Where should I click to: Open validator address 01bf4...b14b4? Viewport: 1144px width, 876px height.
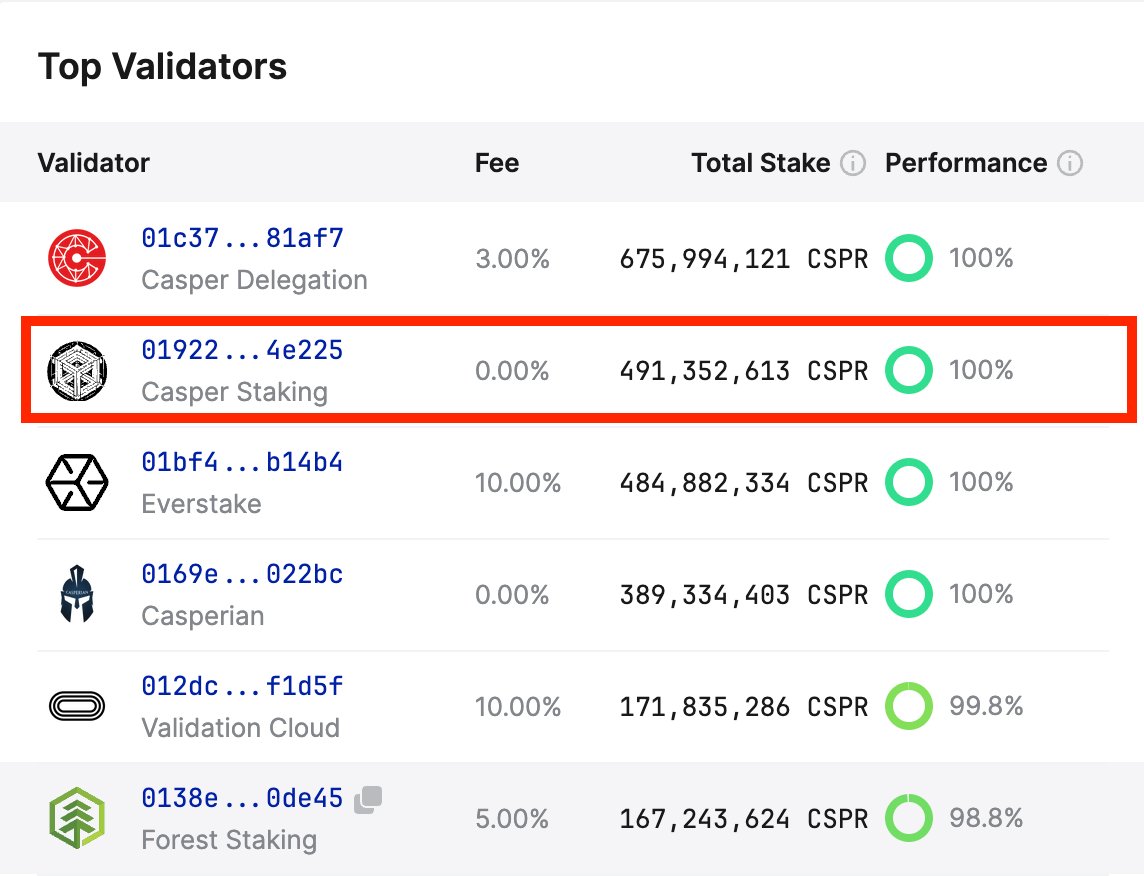point(242,462)
